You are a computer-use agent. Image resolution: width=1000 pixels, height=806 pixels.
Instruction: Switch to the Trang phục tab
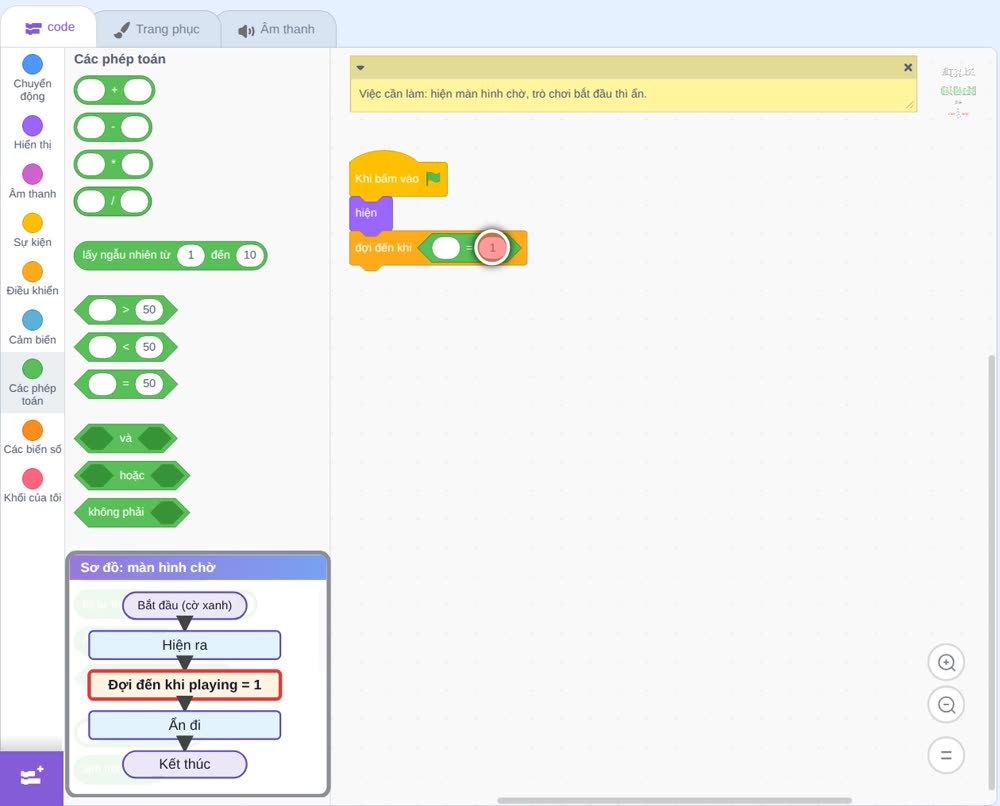[157, 29]
